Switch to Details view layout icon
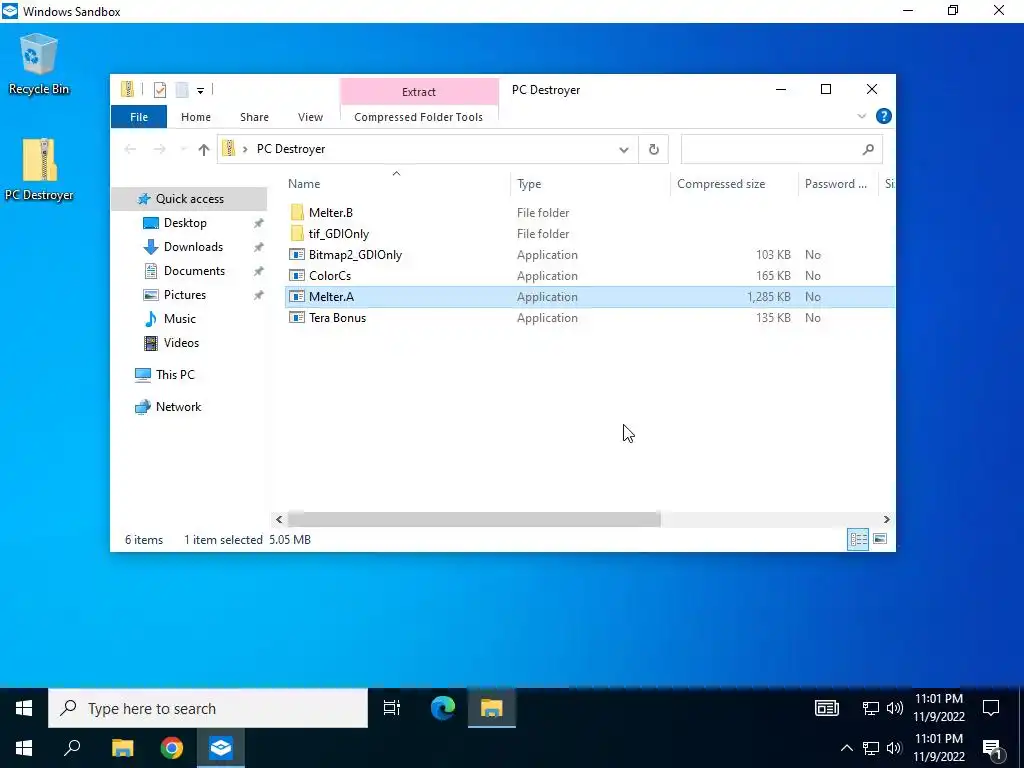This screenshot has height=768, width=1024. pos(858,539)
